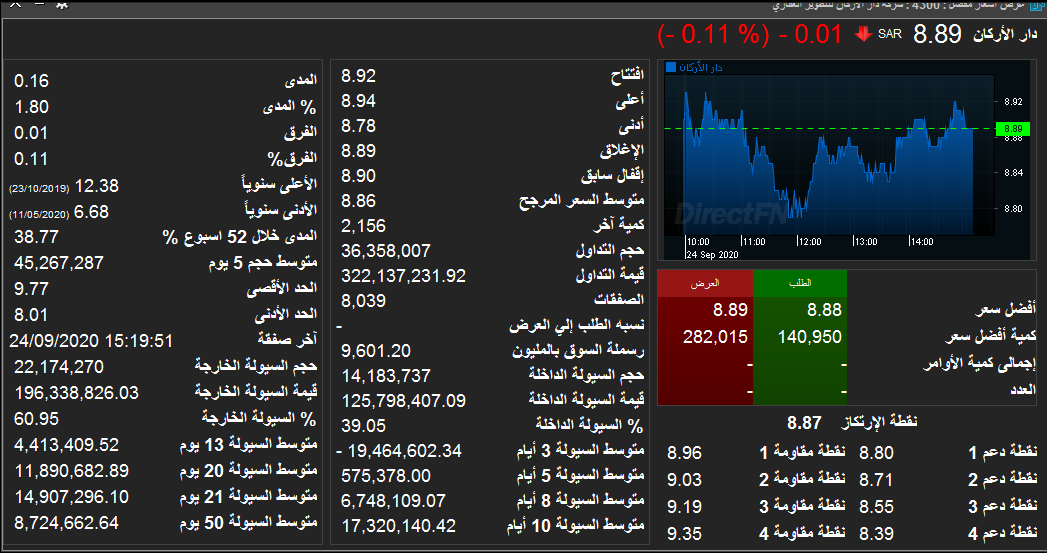The image size is (1047, 553).
Task: Click متوسط حجم 5 يوم value 45,267,287
Action: click(59, 263)
